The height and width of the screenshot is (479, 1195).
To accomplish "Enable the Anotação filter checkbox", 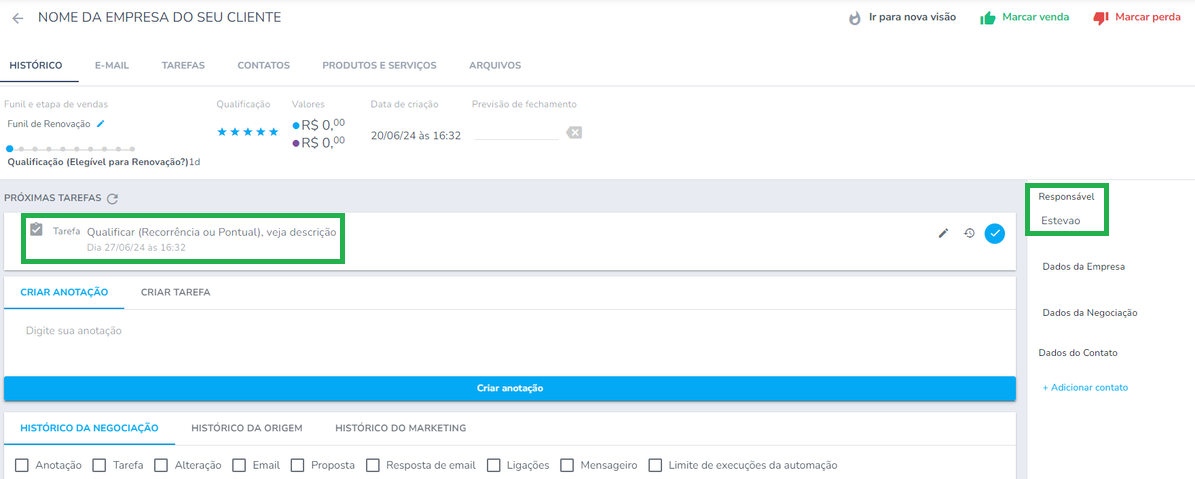I will click(23, 465).
